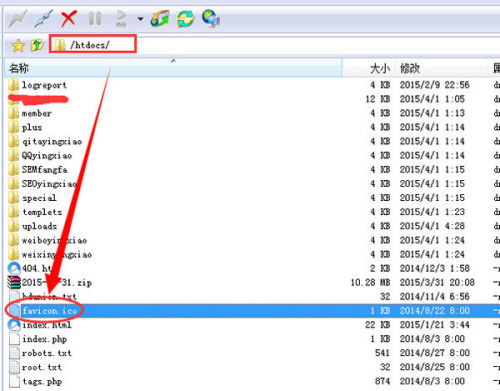Select the index.php file
The image size is (500, 391).
(x=44, y=339)
